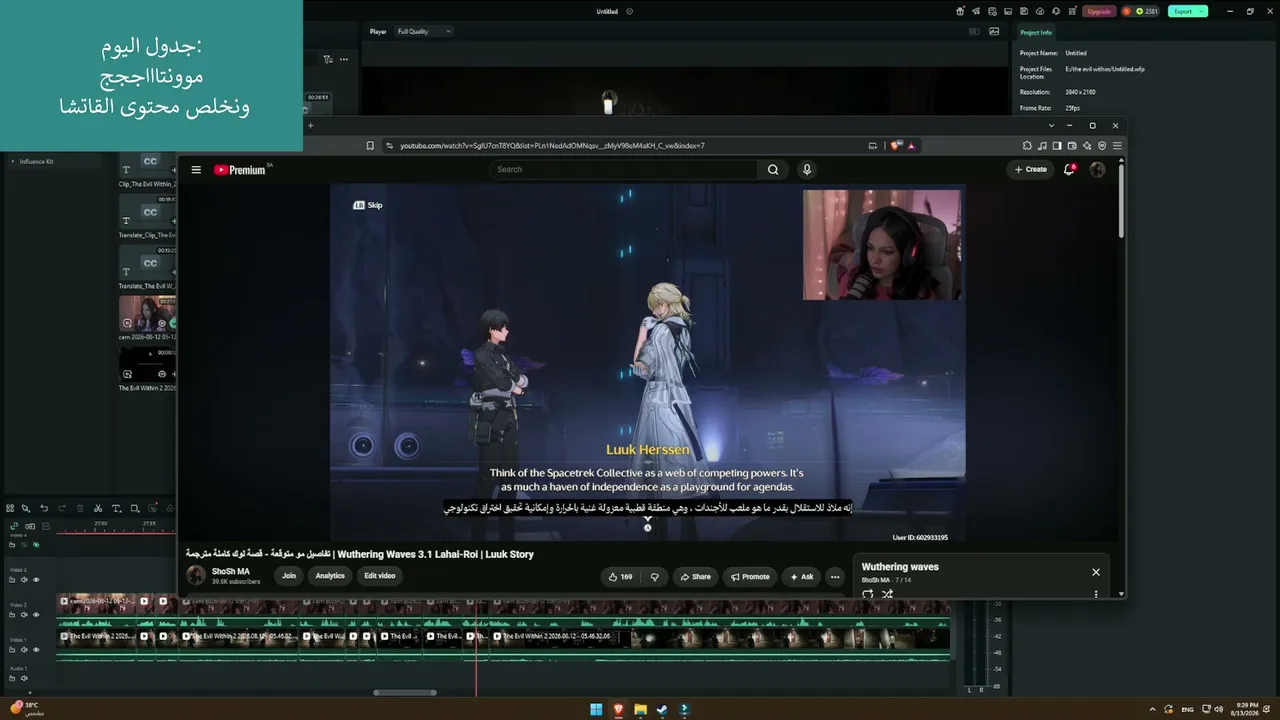This screenshot has width=1280, height=720.
Task: Like the video showing 169 likes
Action: [x=621, y=577]
